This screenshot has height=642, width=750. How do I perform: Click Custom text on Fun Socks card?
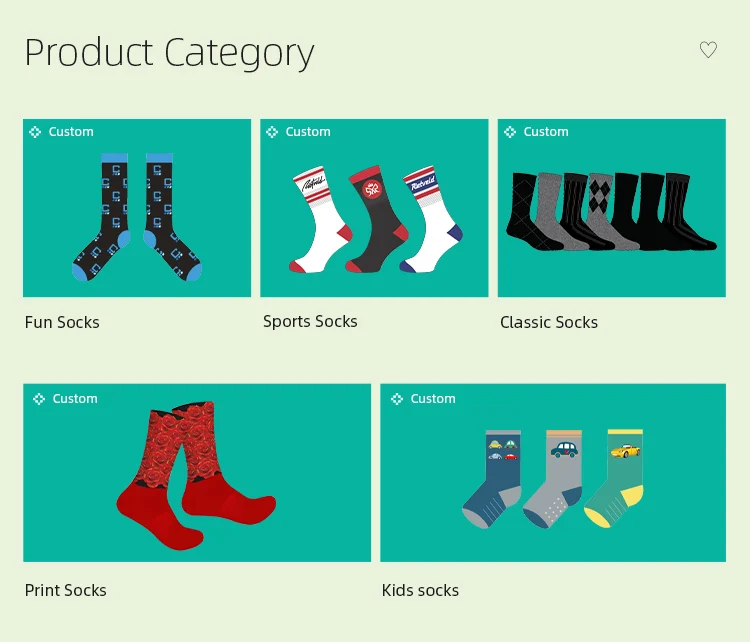tap(71, 132)
